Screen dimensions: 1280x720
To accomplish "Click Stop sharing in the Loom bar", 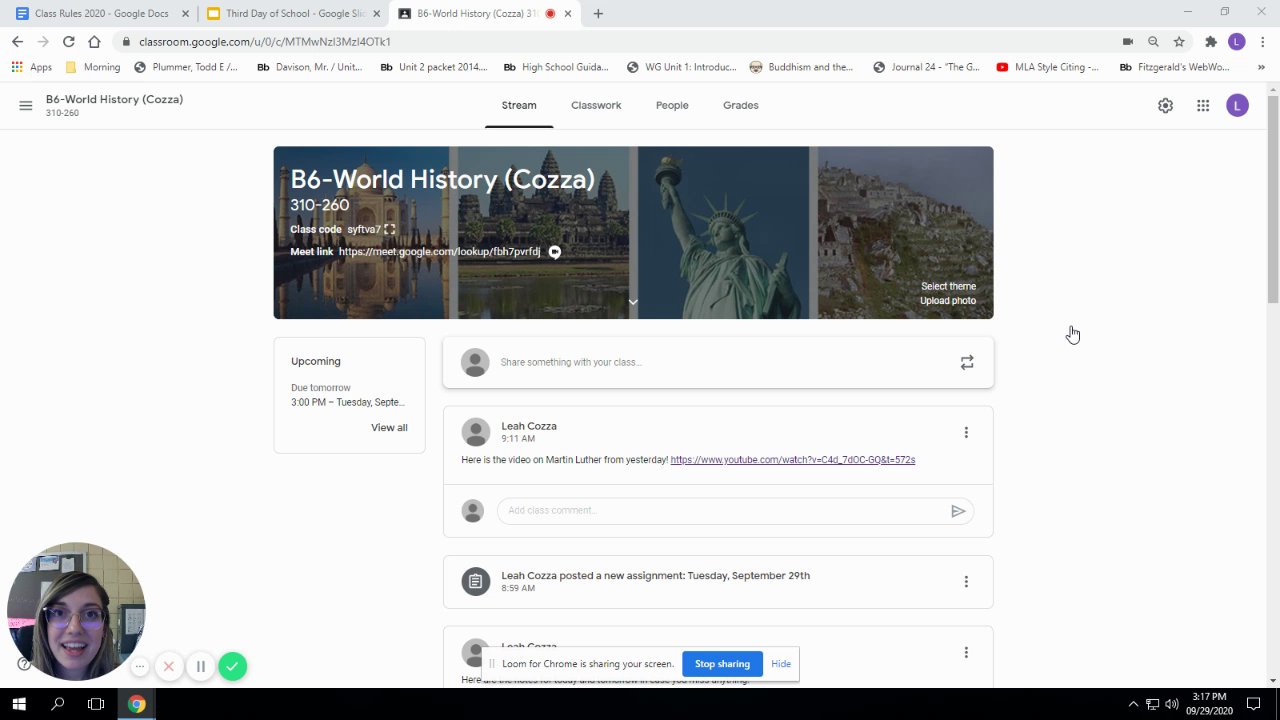I will 722,664.
